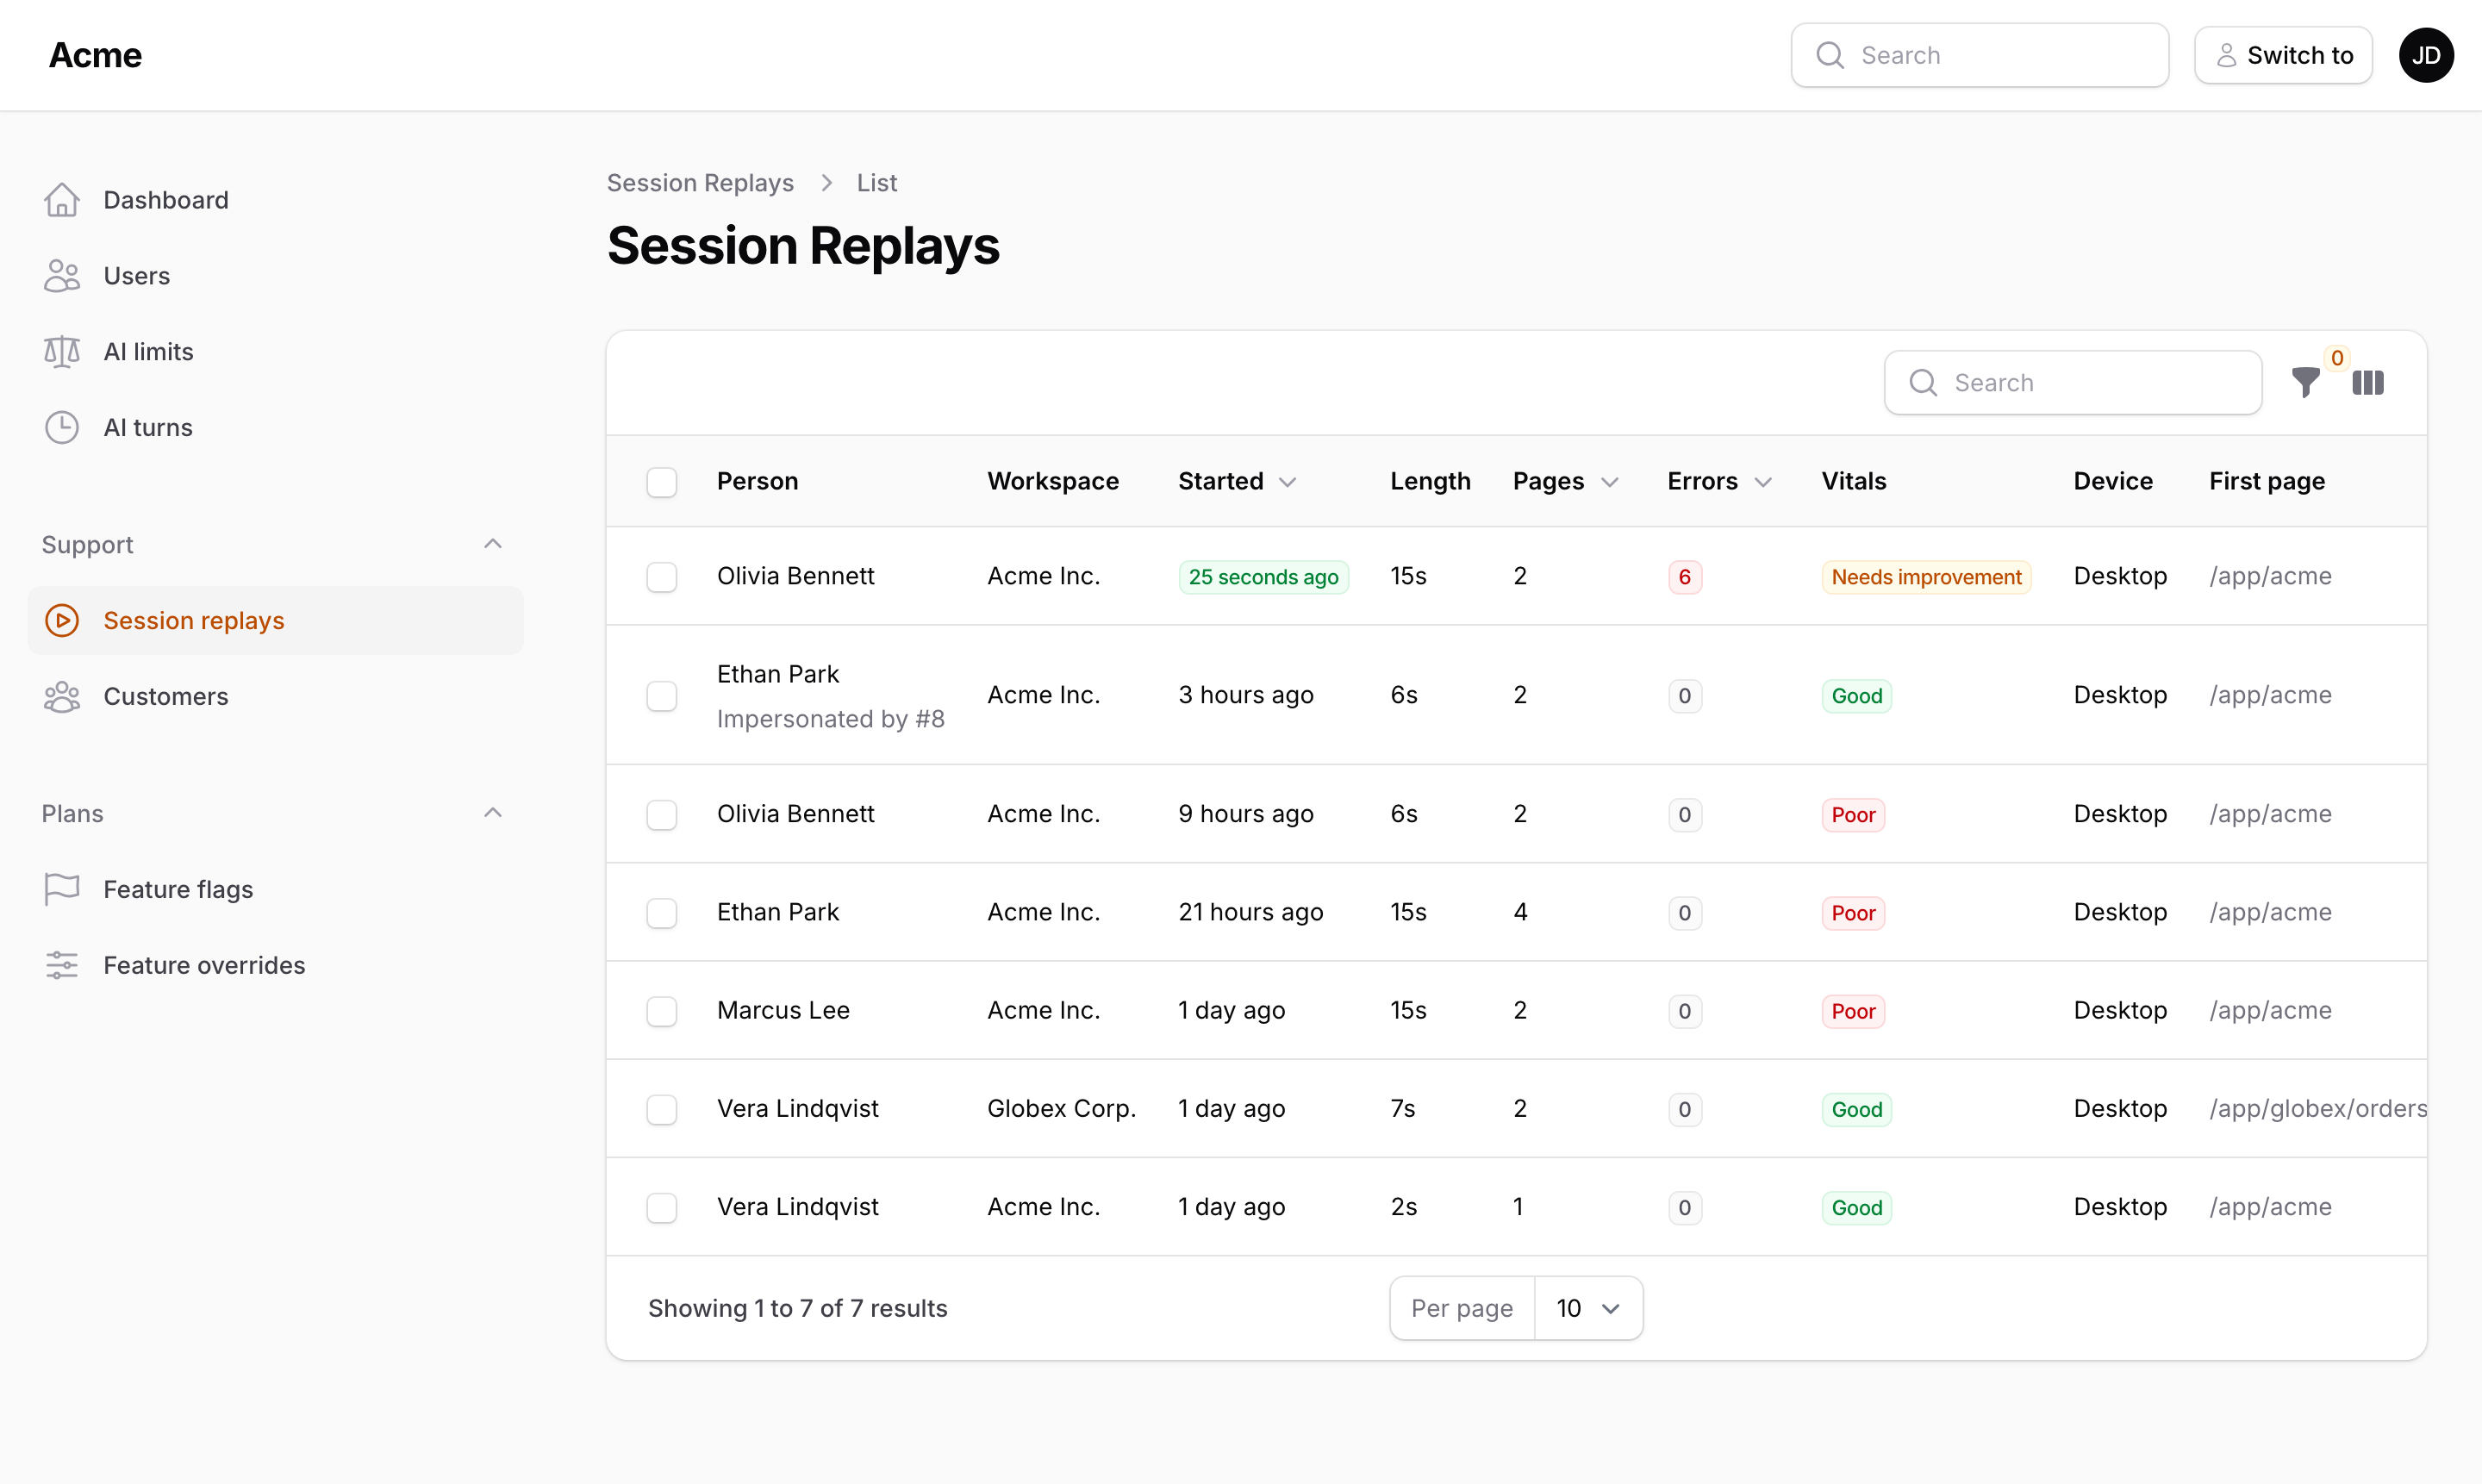
Task: Go to Users in the sidebar
Action: pyautogui.click(x=275, y=276)
